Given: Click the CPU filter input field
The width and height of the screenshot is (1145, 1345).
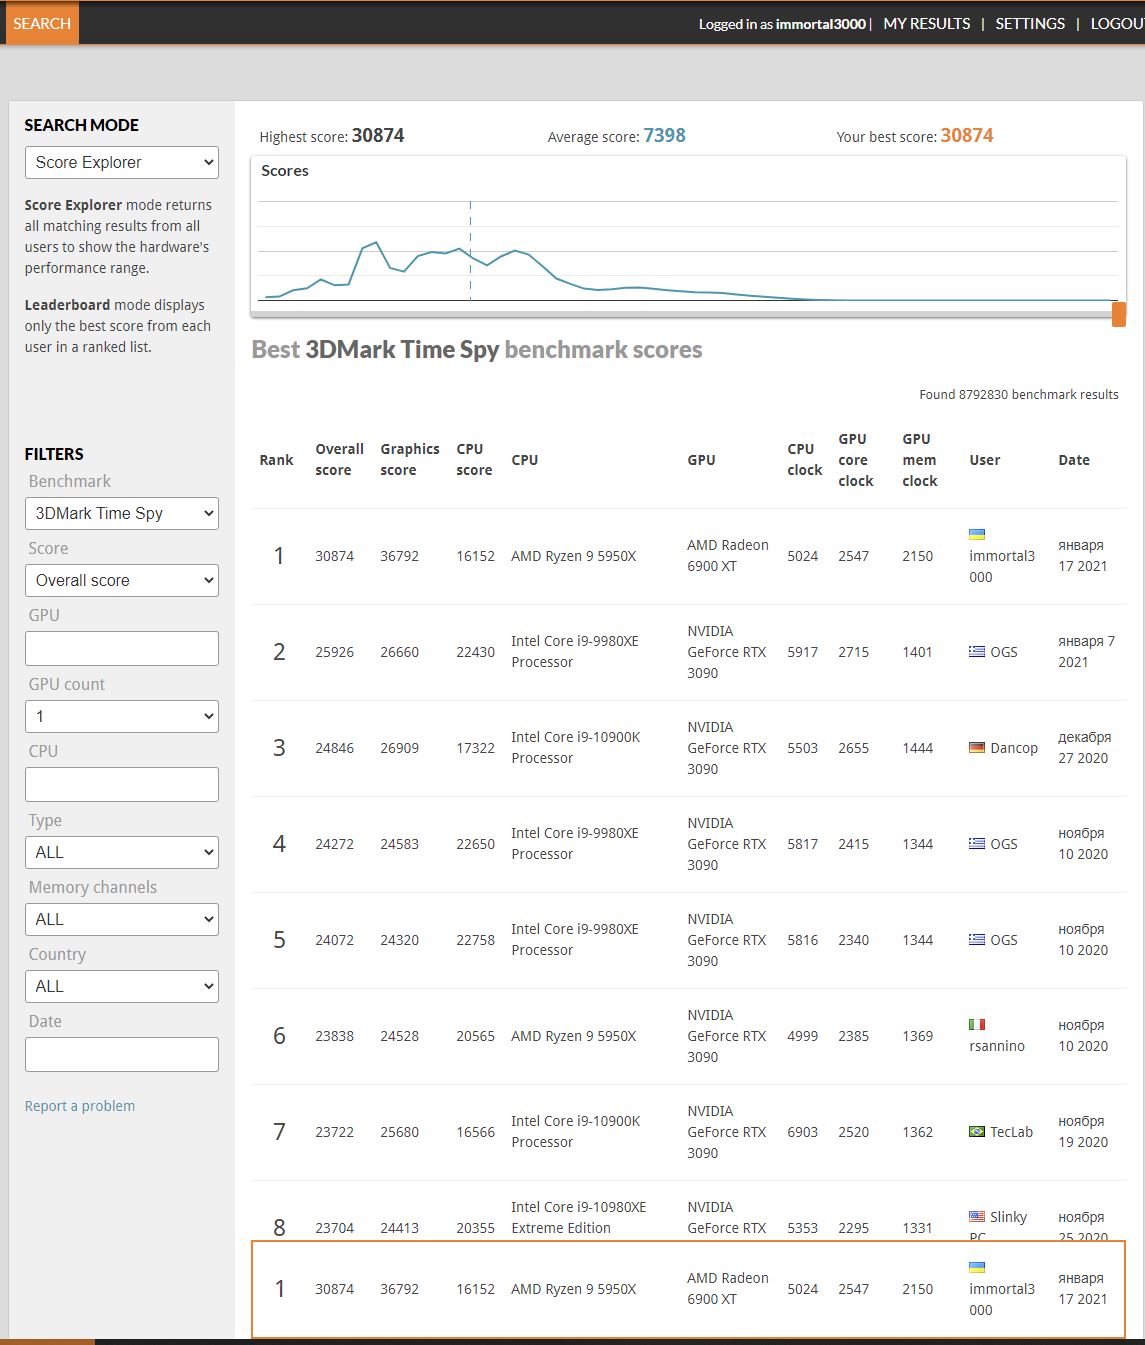Looking at the screenshot, I should [122, 784].
